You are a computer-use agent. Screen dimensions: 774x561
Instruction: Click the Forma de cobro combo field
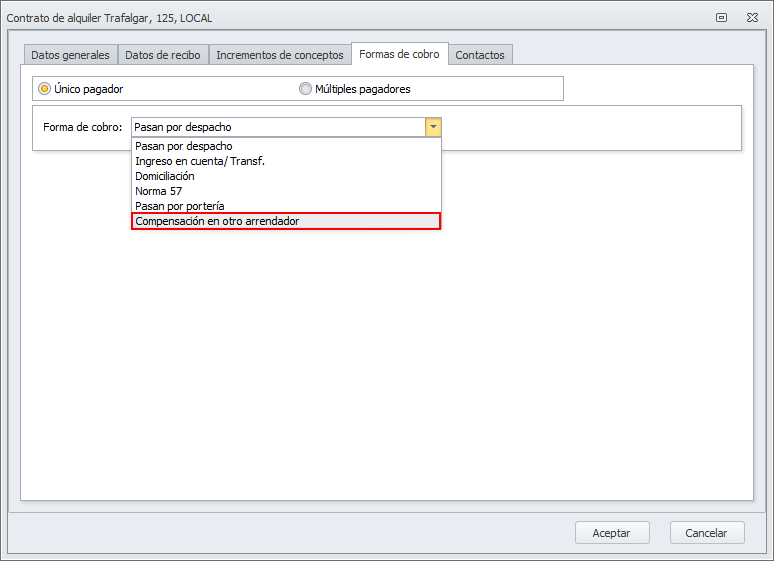click(x=278, y=127)
